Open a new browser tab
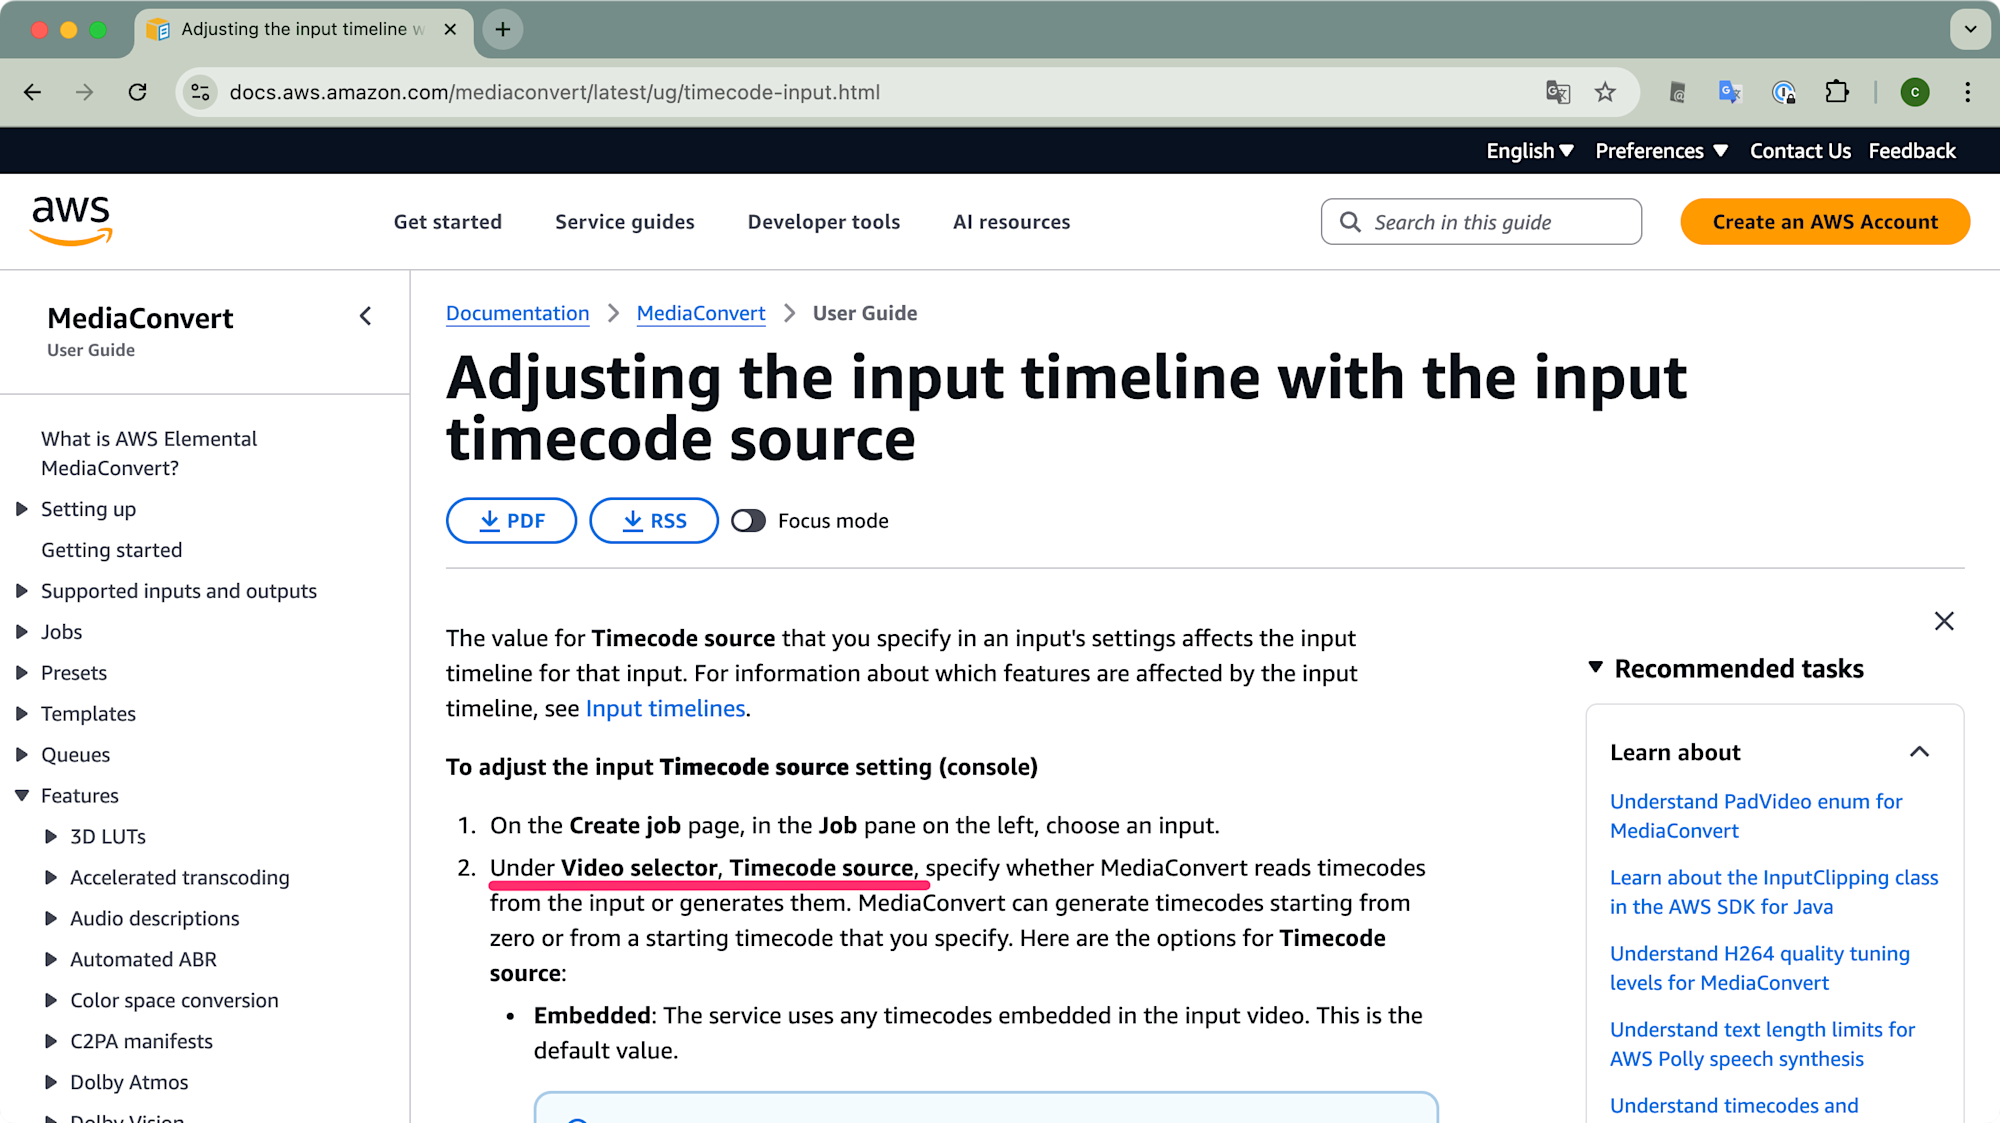Image resolution: width=2000 pixels, height=1123 pixels. 503,29
